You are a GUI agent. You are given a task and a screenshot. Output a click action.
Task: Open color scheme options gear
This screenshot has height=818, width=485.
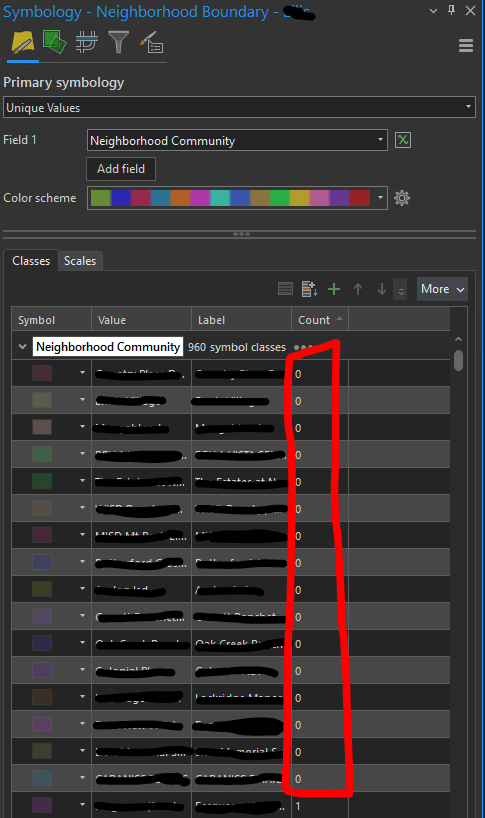coord(402,198)
